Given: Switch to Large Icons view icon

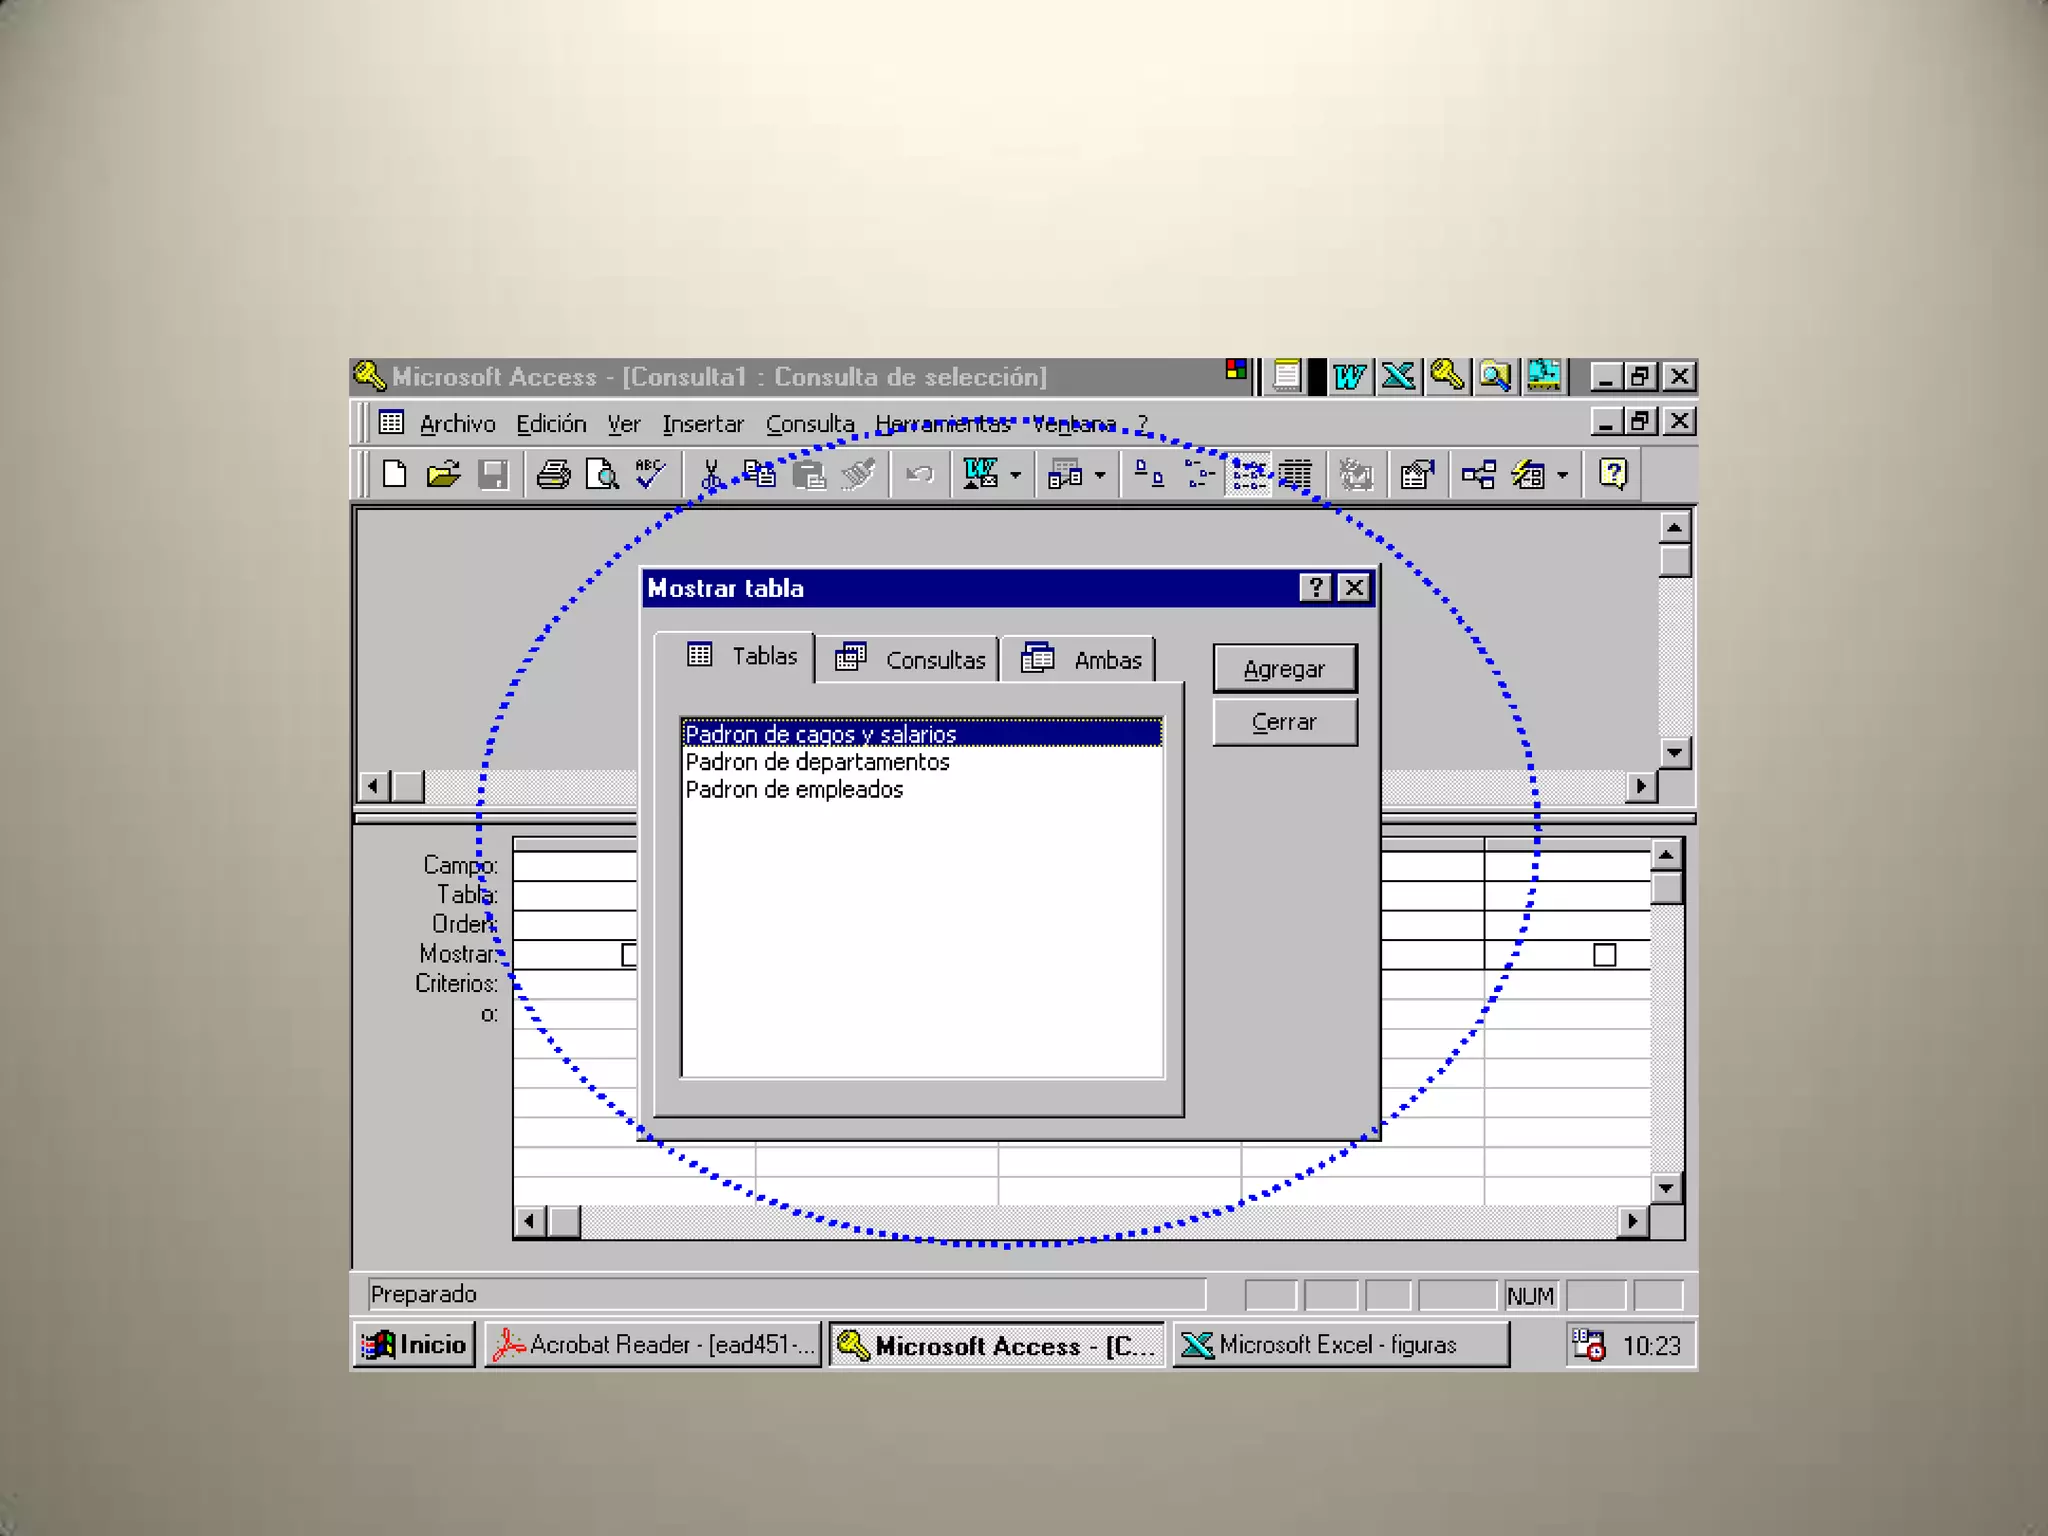Looking at the screenshot, I should [x=1149, y=474].
